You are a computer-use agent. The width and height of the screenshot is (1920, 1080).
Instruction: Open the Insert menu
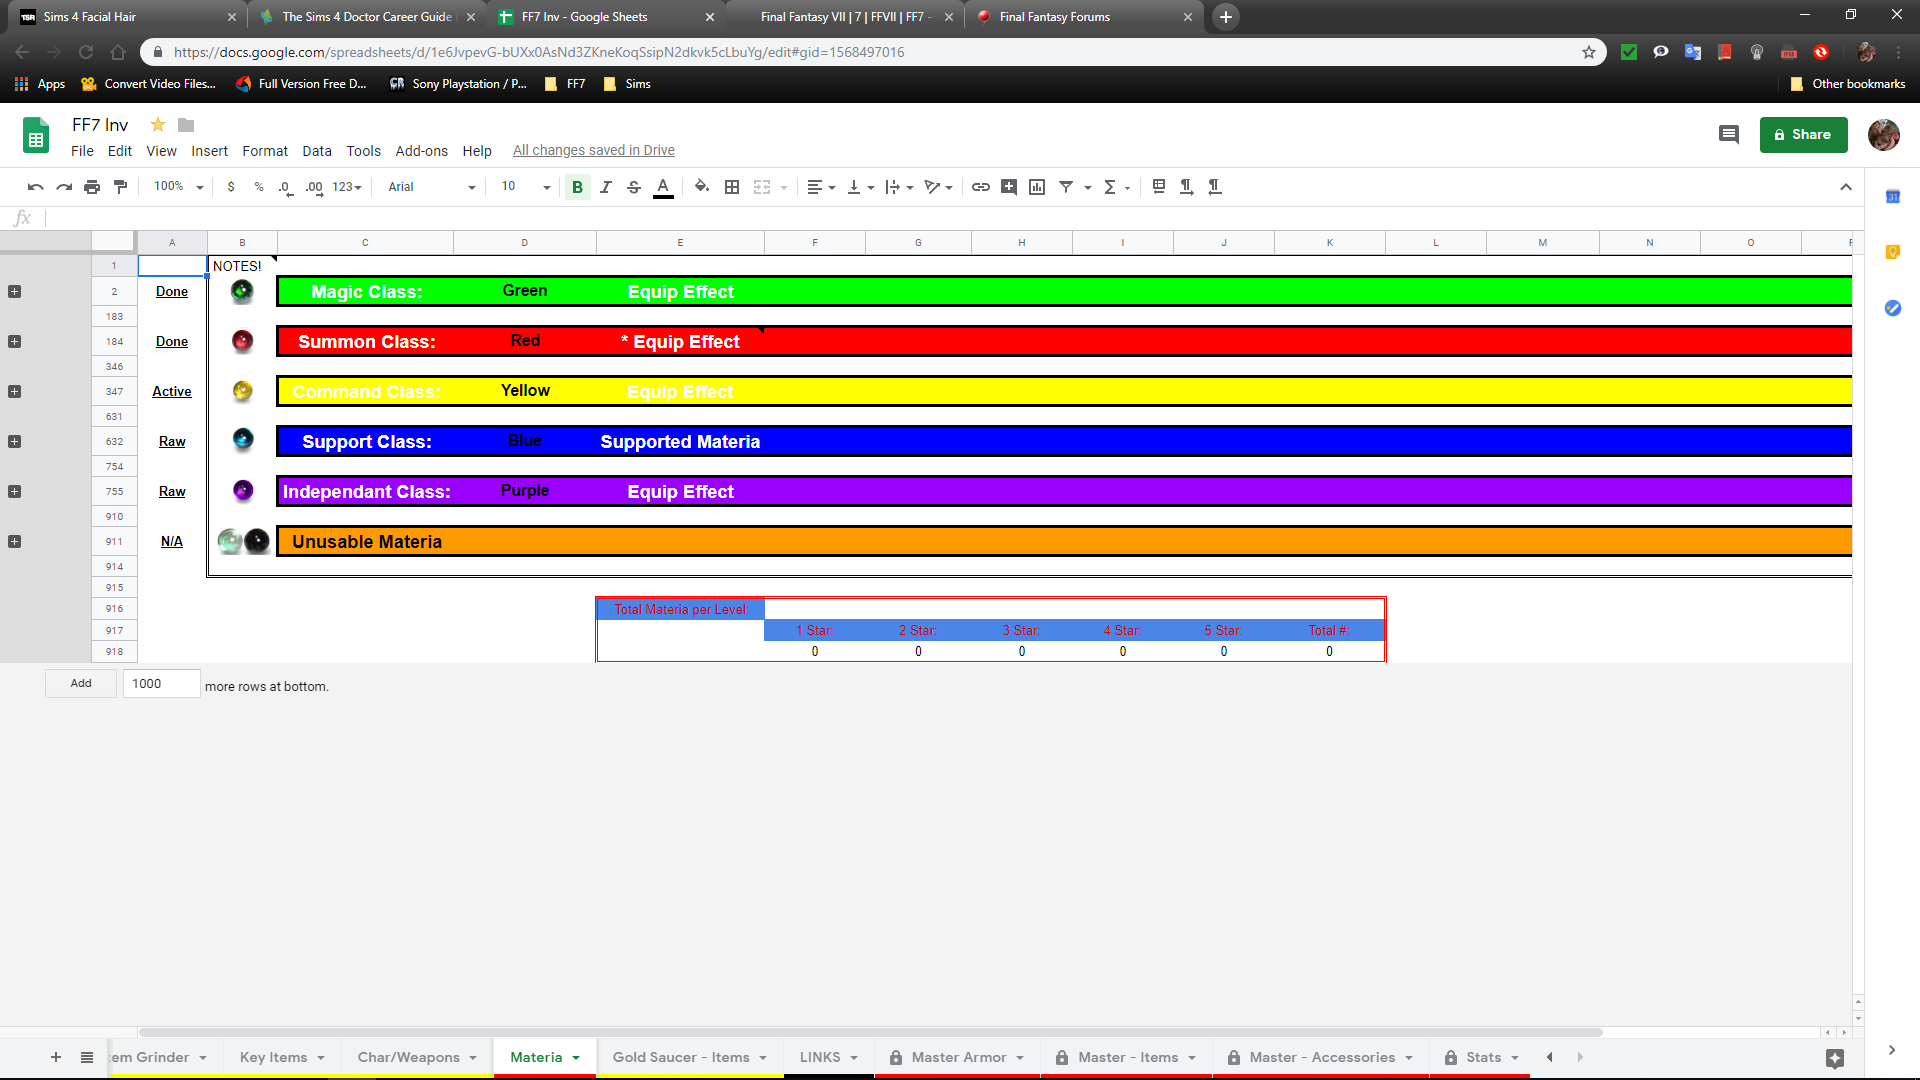[x=209, y=151]
